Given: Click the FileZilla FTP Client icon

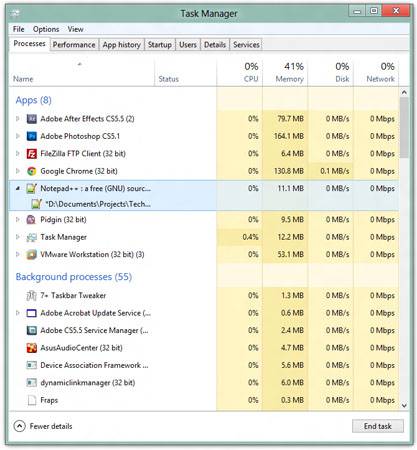Looking at the screenshot, I should pos(32,154).
